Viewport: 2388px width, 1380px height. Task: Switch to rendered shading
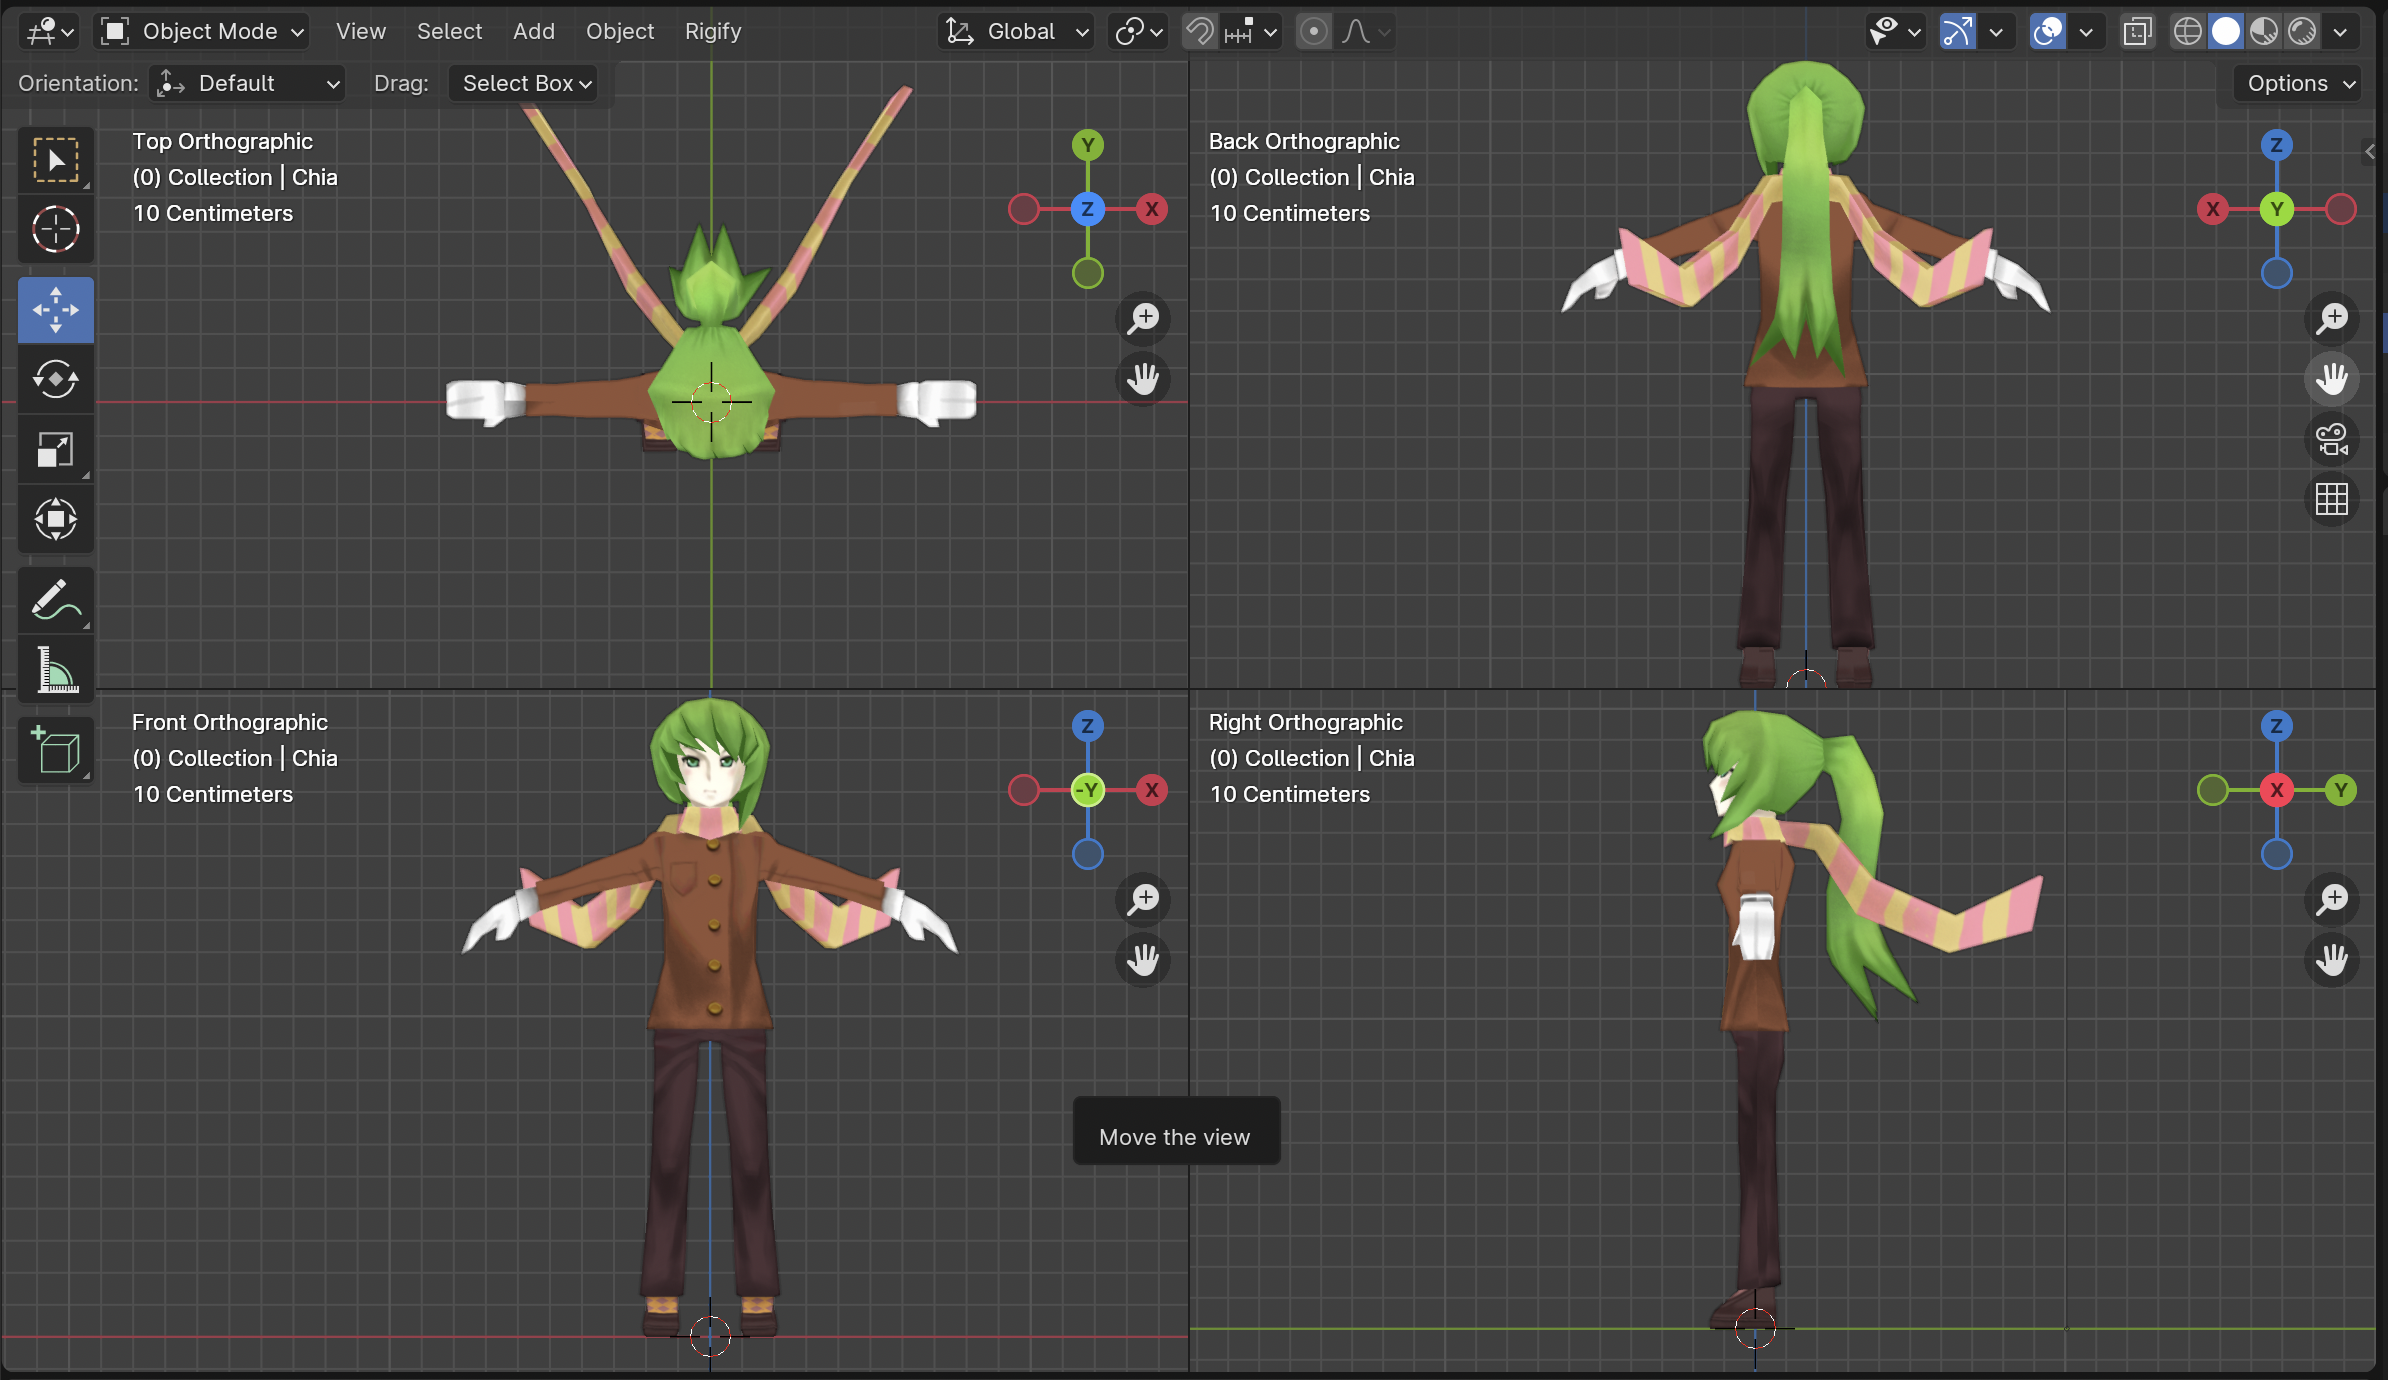[x=2302, y=31]
